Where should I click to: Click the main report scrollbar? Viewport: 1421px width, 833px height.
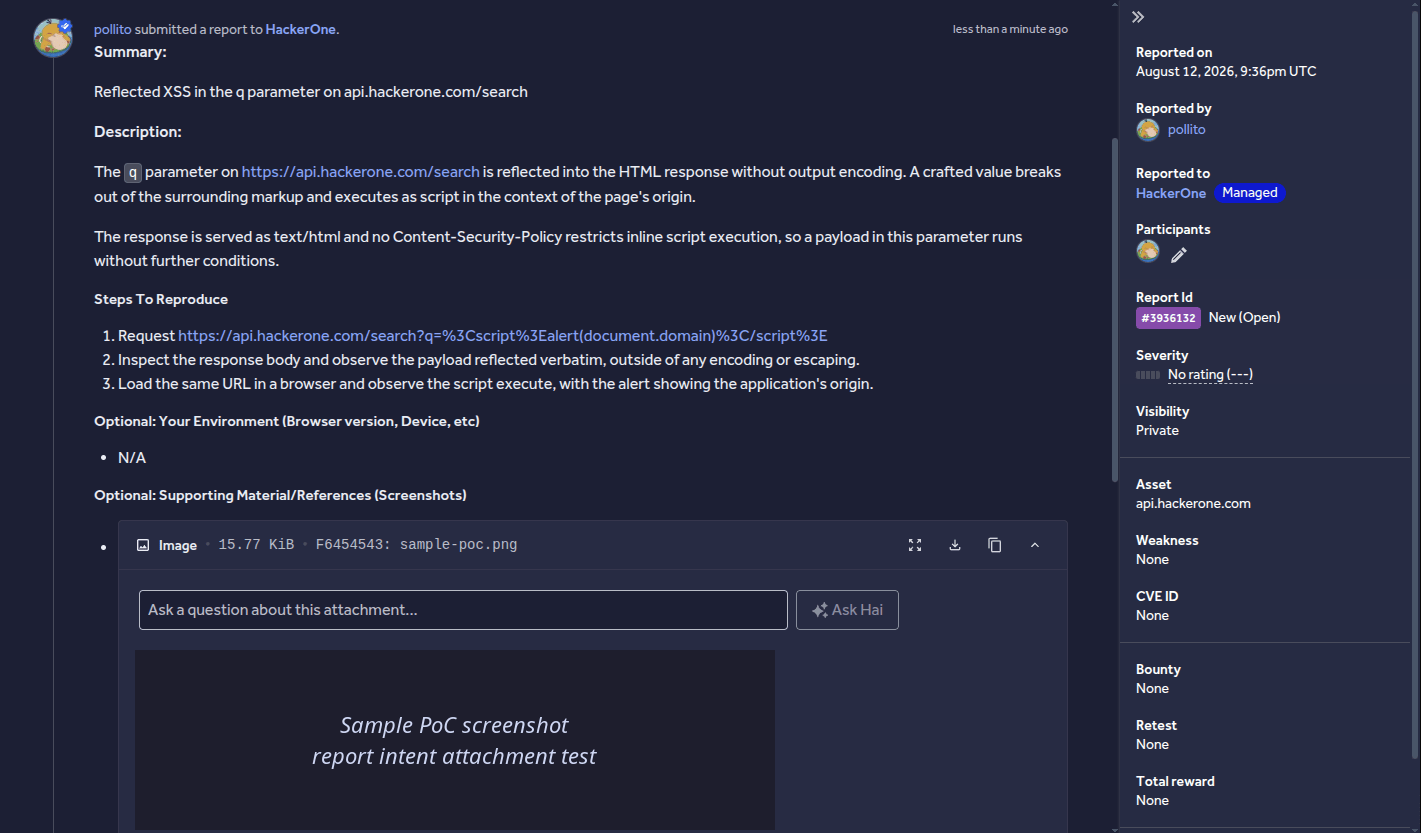tap(1115, 310)
